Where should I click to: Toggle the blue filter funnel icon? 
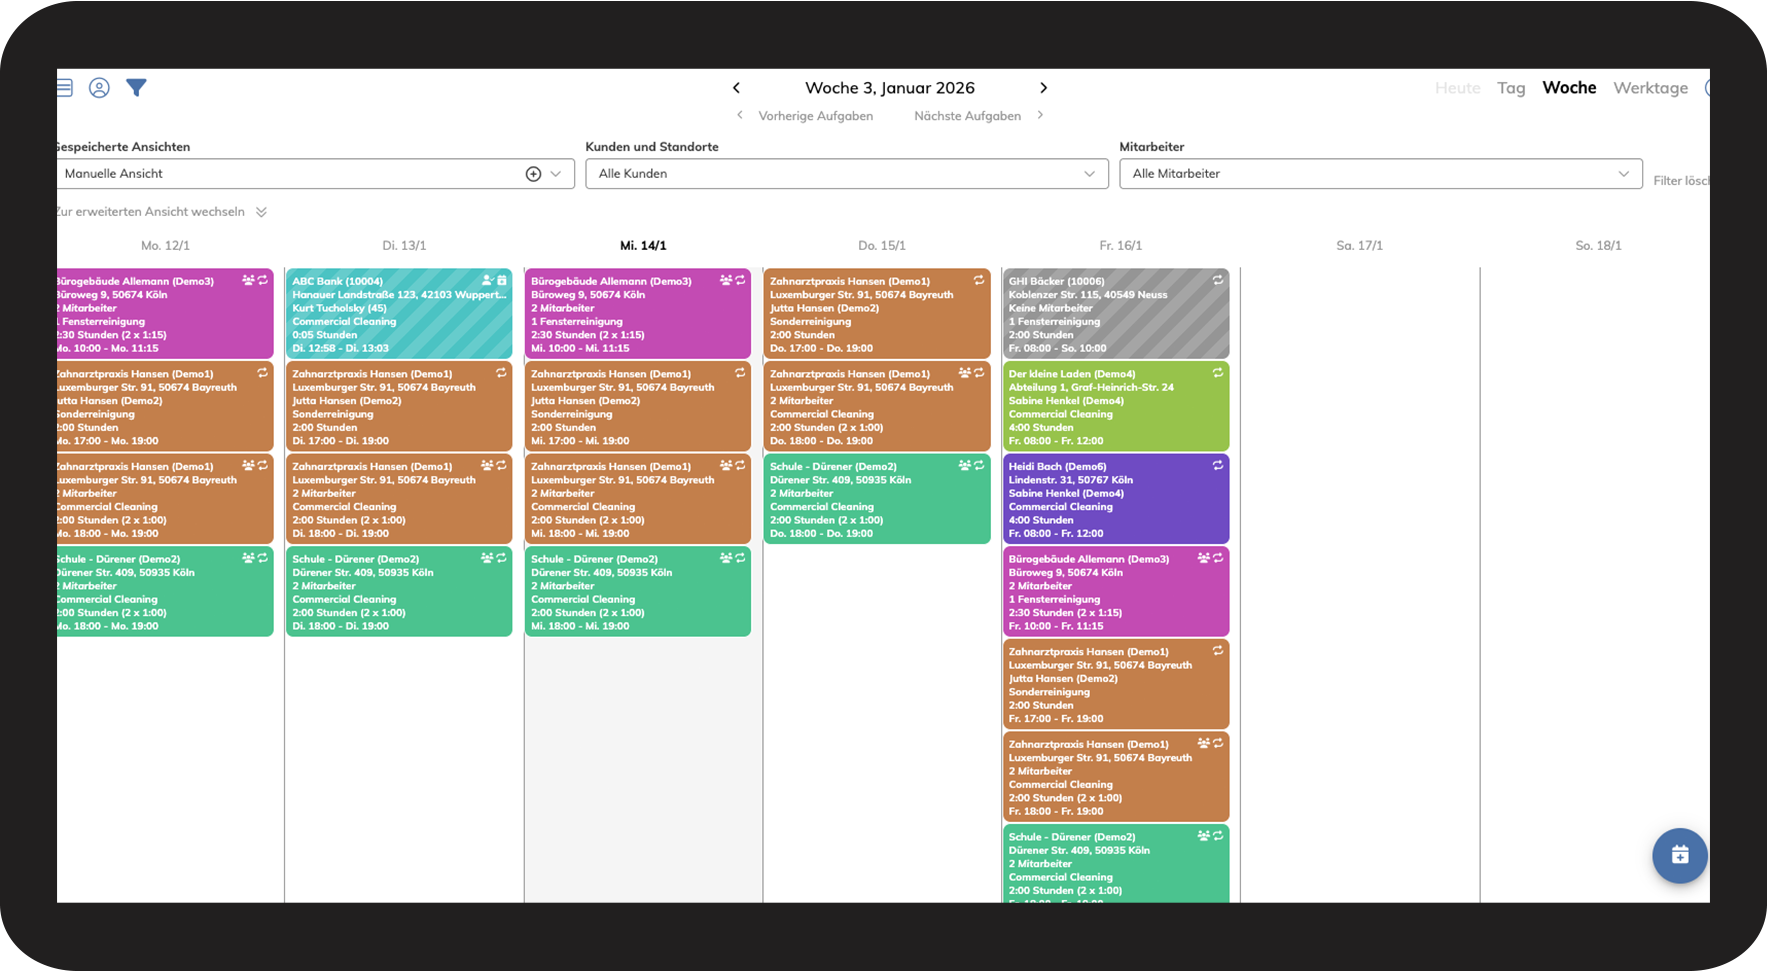coord(137,88)
